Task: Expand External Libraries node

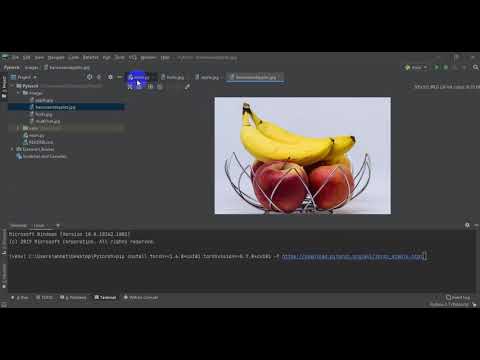Action: (13, 149)
